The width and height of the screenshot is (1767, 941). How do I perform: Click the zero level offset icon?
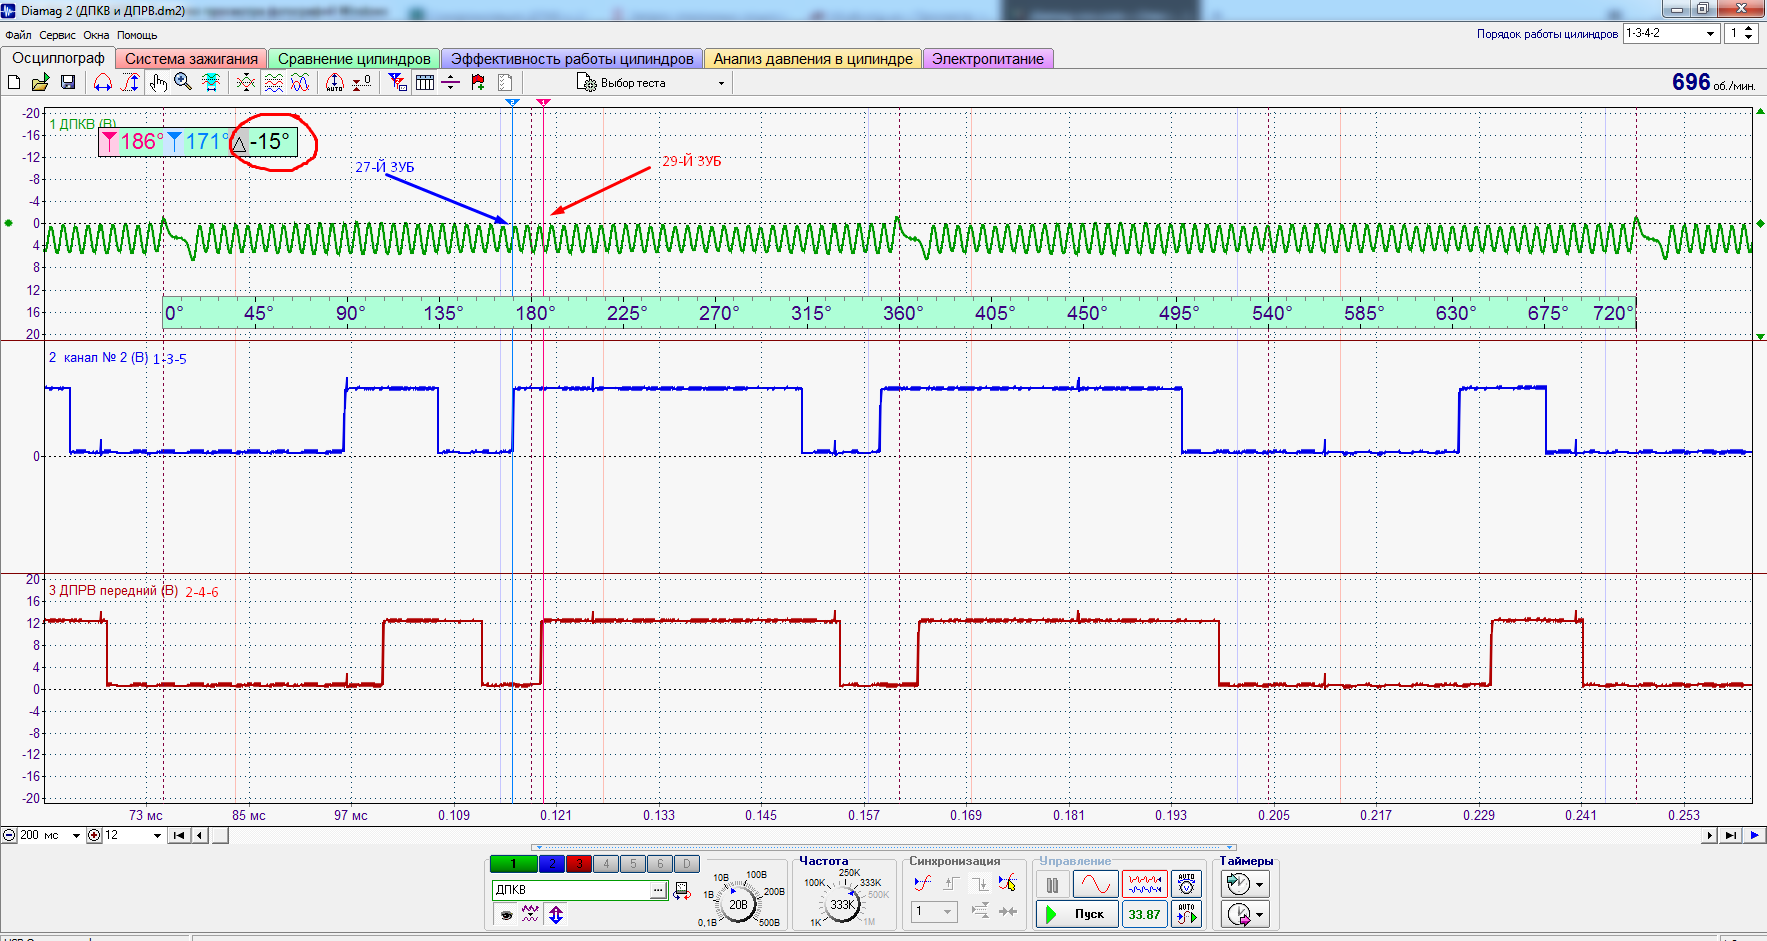(362, 82)
